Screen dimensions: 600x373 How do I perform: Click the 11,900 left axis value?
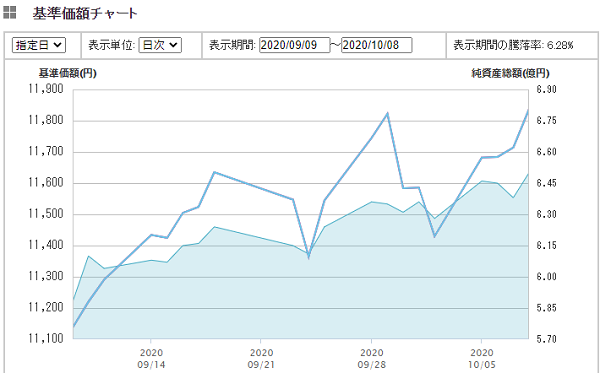[46, 89]
